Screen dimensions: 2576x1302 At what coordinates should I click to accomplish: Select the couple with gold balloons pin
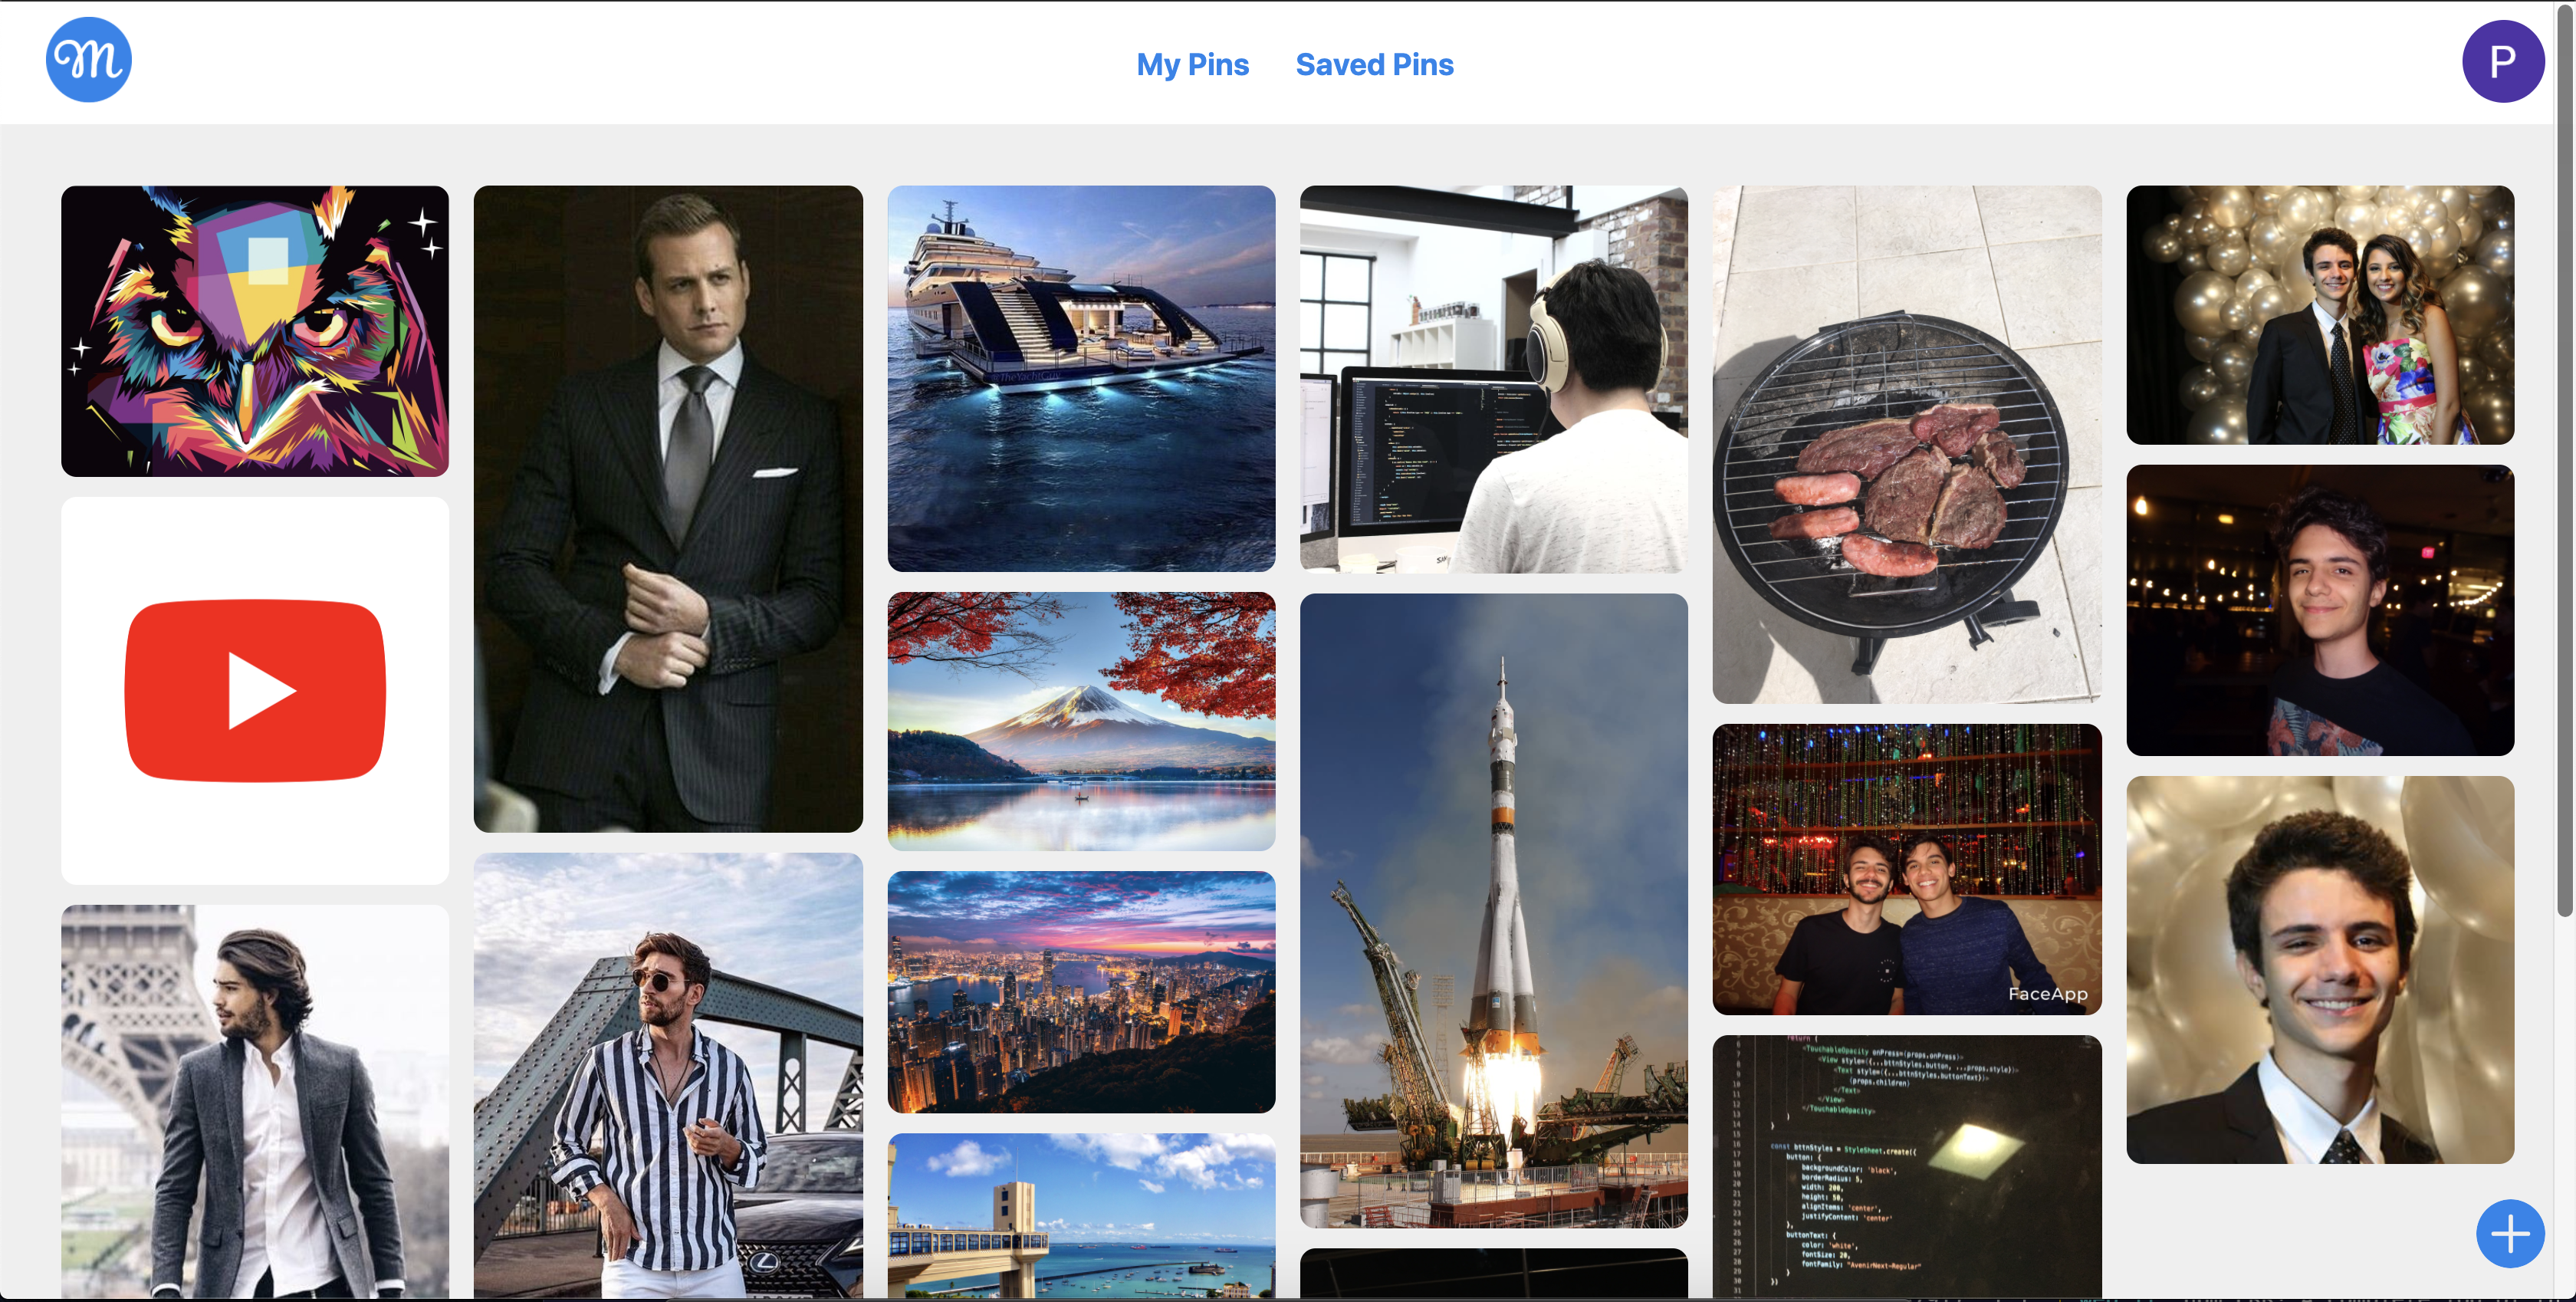tap(2319, 315)
